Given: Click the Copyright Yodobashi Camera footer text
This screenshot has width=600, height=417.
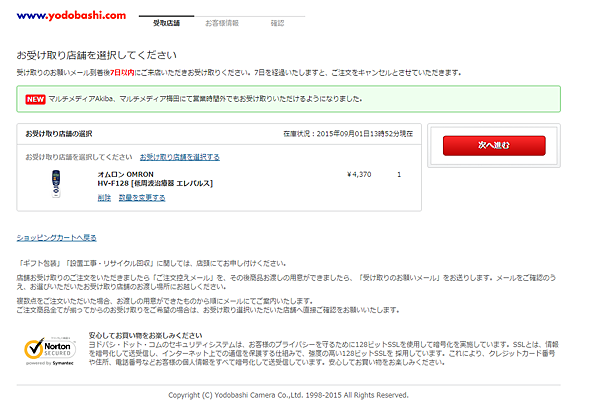Looking at the screenshot, I should point(288,395).
